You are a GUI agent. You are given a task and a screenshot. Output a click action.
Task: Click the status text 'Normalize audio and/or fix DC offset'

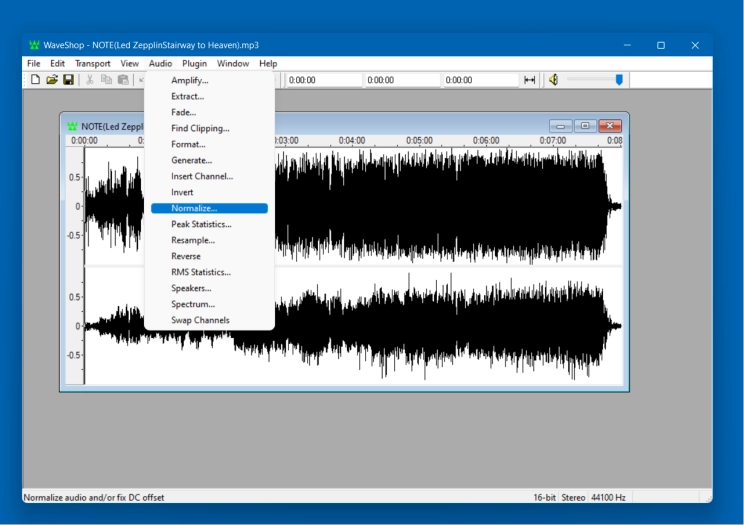tap(94, 497)
